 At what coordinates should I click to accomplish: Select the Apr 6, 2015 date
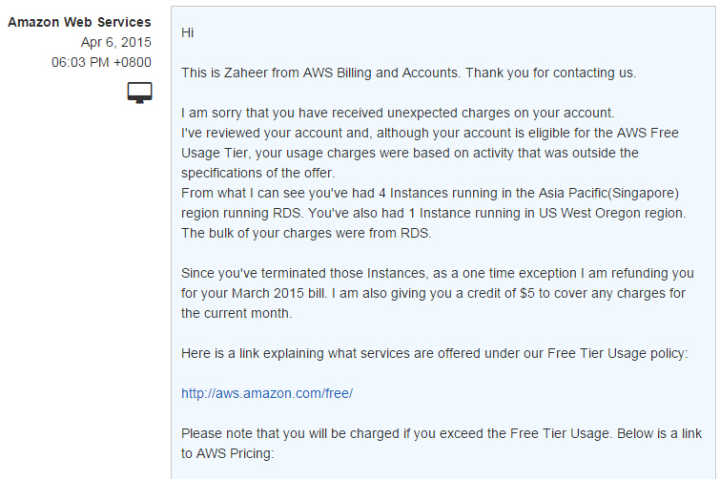coord(116,42)
